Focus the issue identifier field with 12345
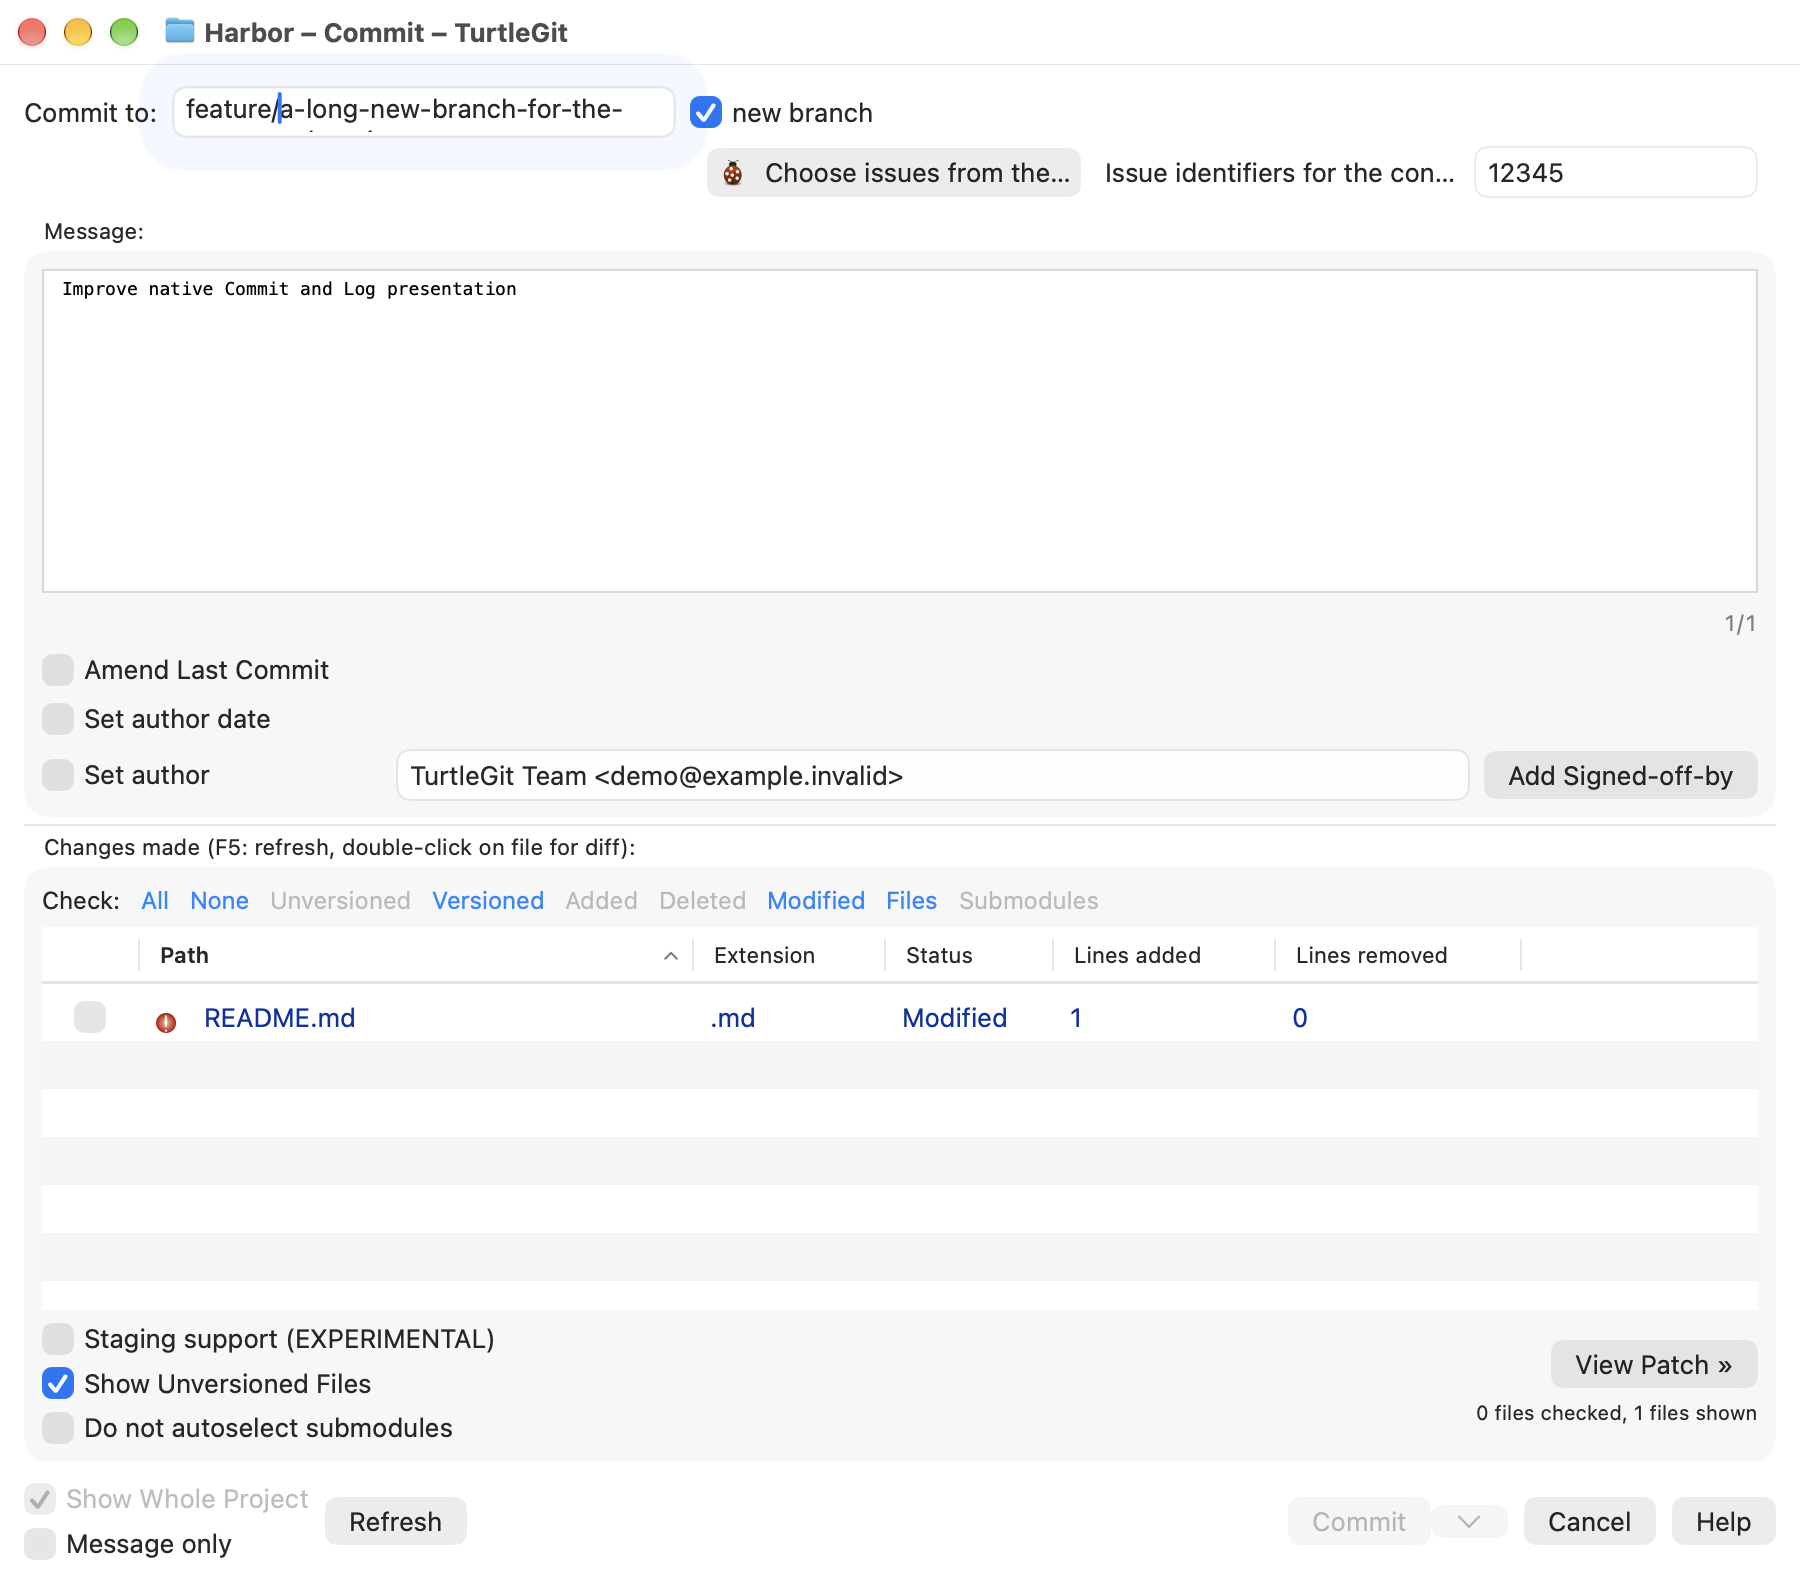Image resolution: width=1800 pixels, height=1584 pixels. pyautogui.click(x=1616, y=173)
